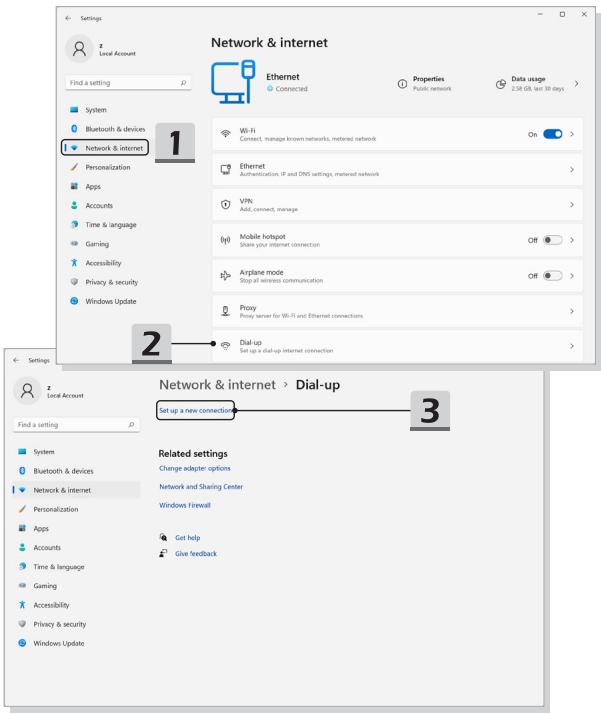Screen dimensions: 601x714
Task: Click back arrow in upper Settings window
Action: pyautogui.click(x=68, y=18)
